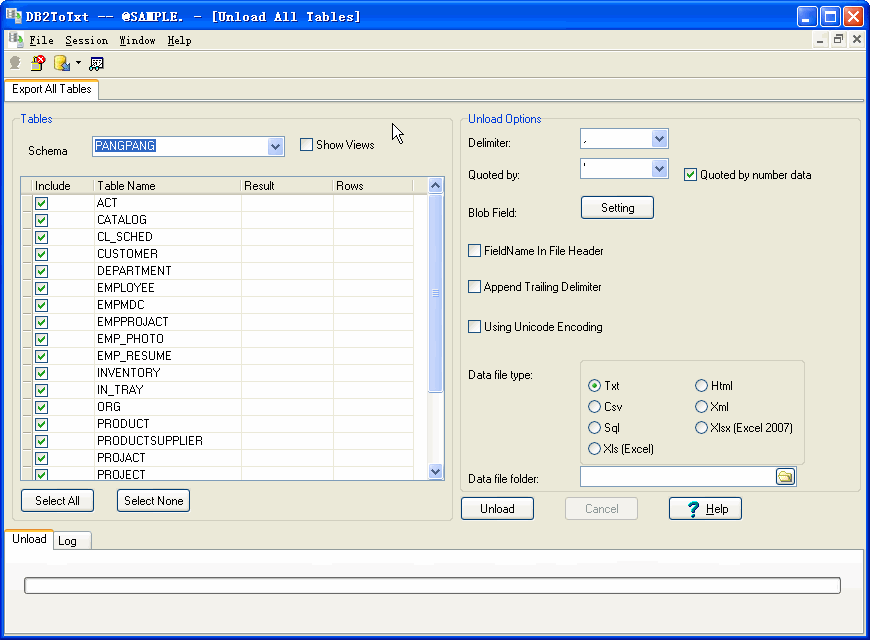This screenshot has width=870, height=640.
Task: Select the DEPARTMENT table row name
Action: [x=134, y=271]
